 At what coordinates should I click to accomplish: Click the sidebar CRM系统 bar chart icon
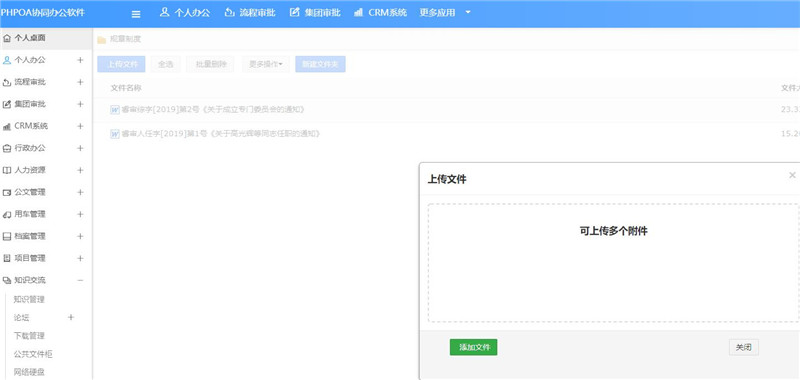(x=7, y=126)
